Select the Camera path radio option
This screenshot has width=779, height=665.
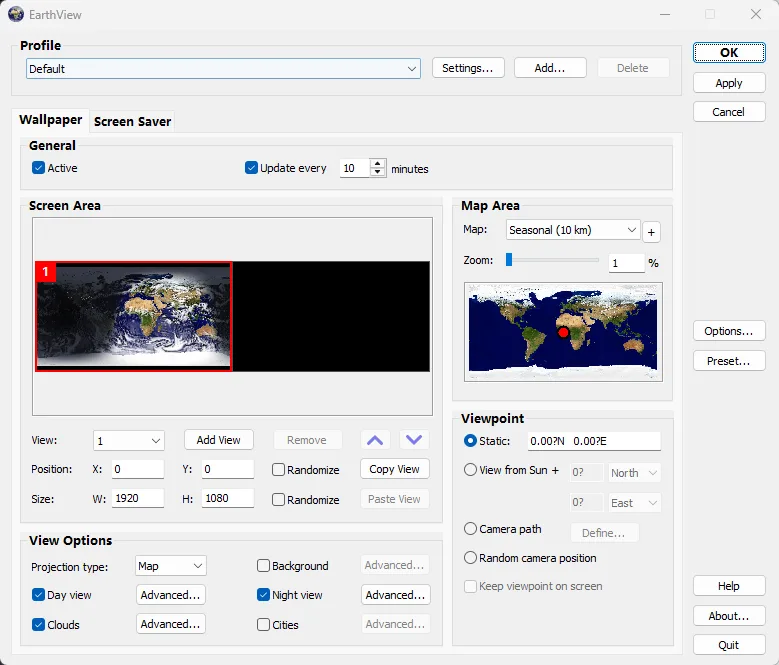[x=470, y=528]
